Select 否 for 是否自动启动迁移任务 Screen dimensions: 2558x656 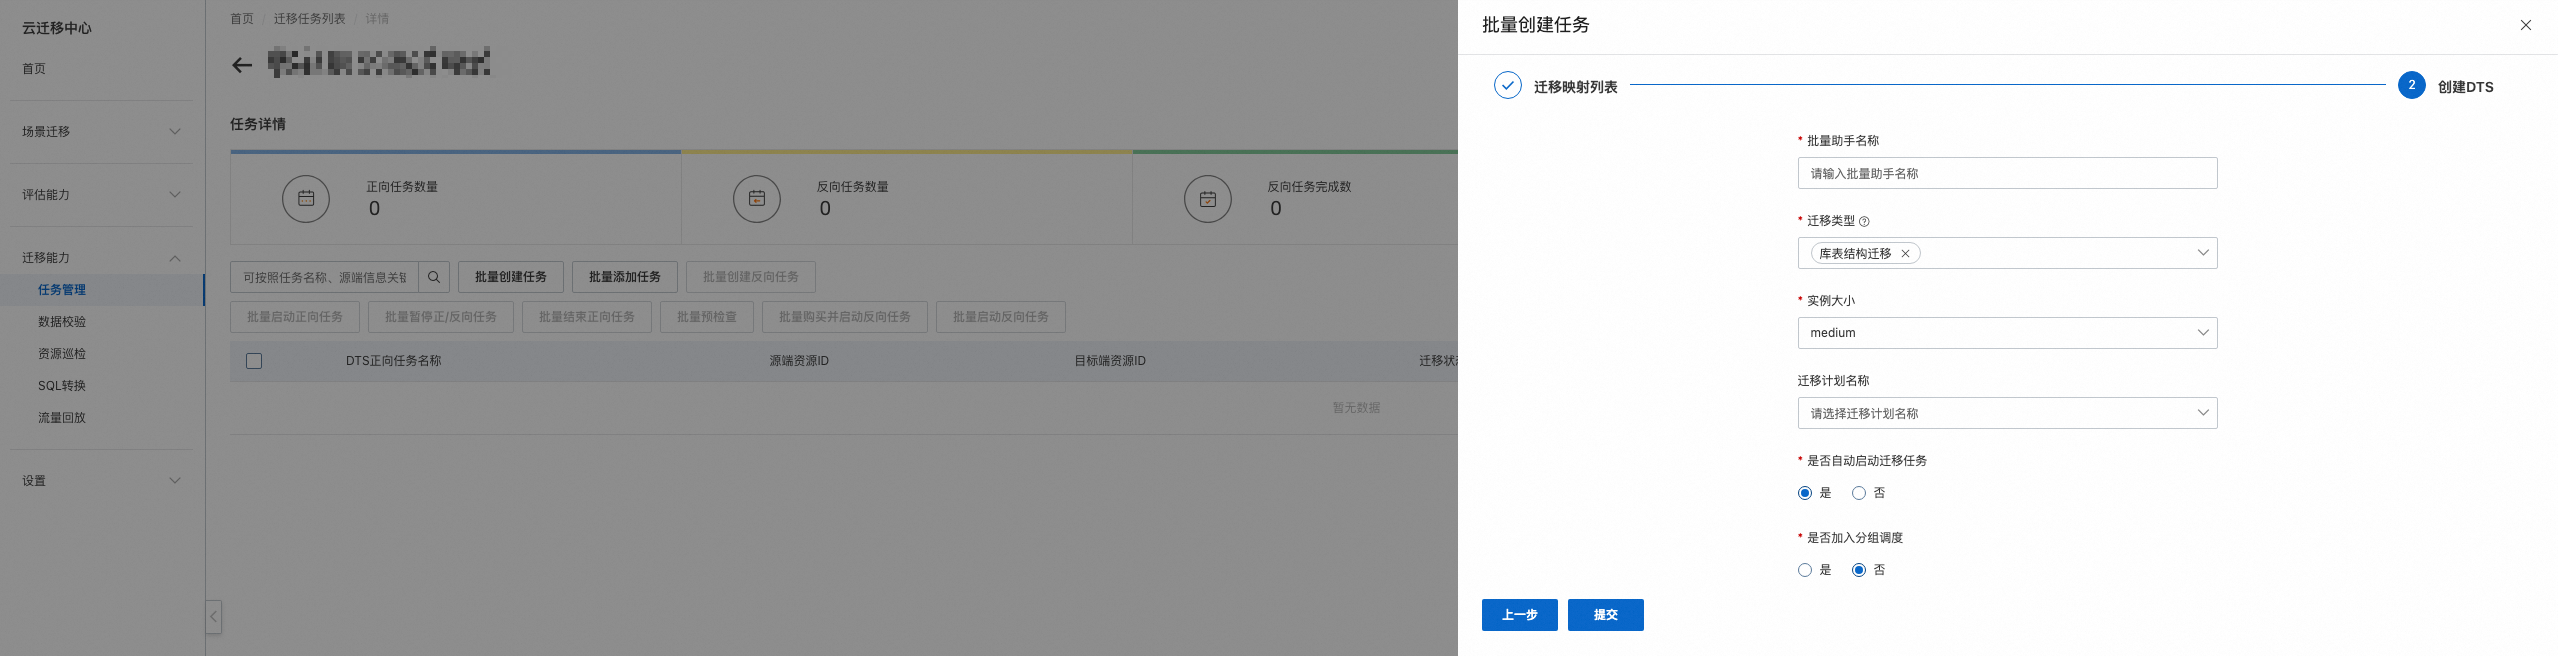tap(1859, 493)
